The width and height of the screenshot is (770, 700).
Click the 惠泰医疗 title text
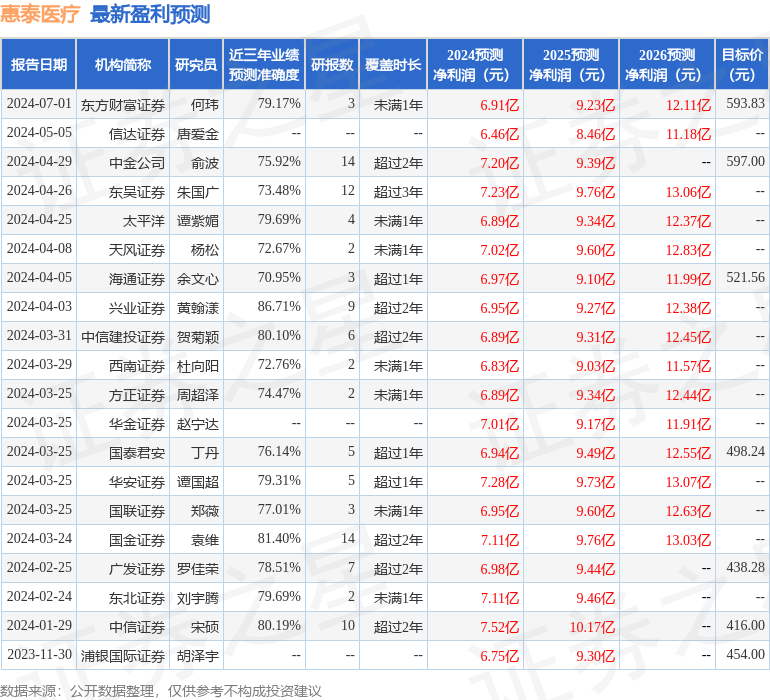pyautogui.click(x=40, y=14)
